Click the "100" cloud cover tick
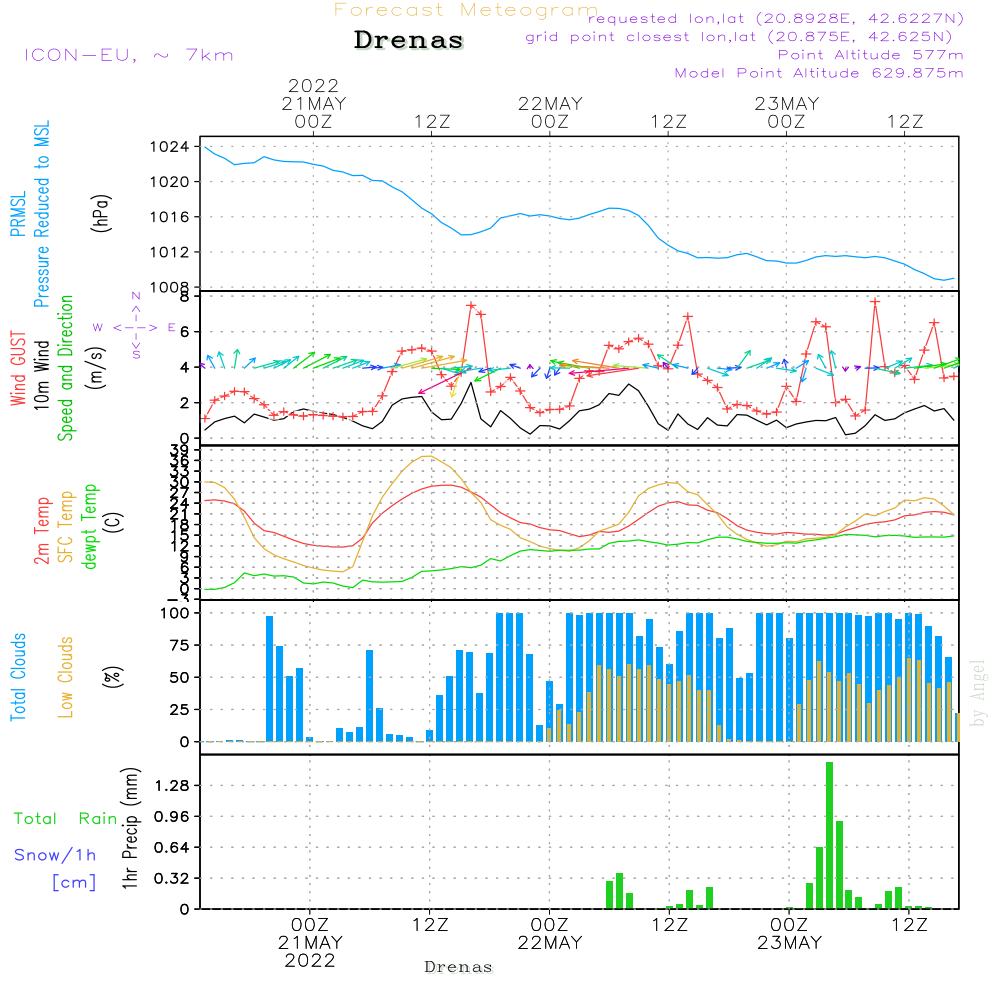The image size is (1000, 1000). [x=175, y=614]
